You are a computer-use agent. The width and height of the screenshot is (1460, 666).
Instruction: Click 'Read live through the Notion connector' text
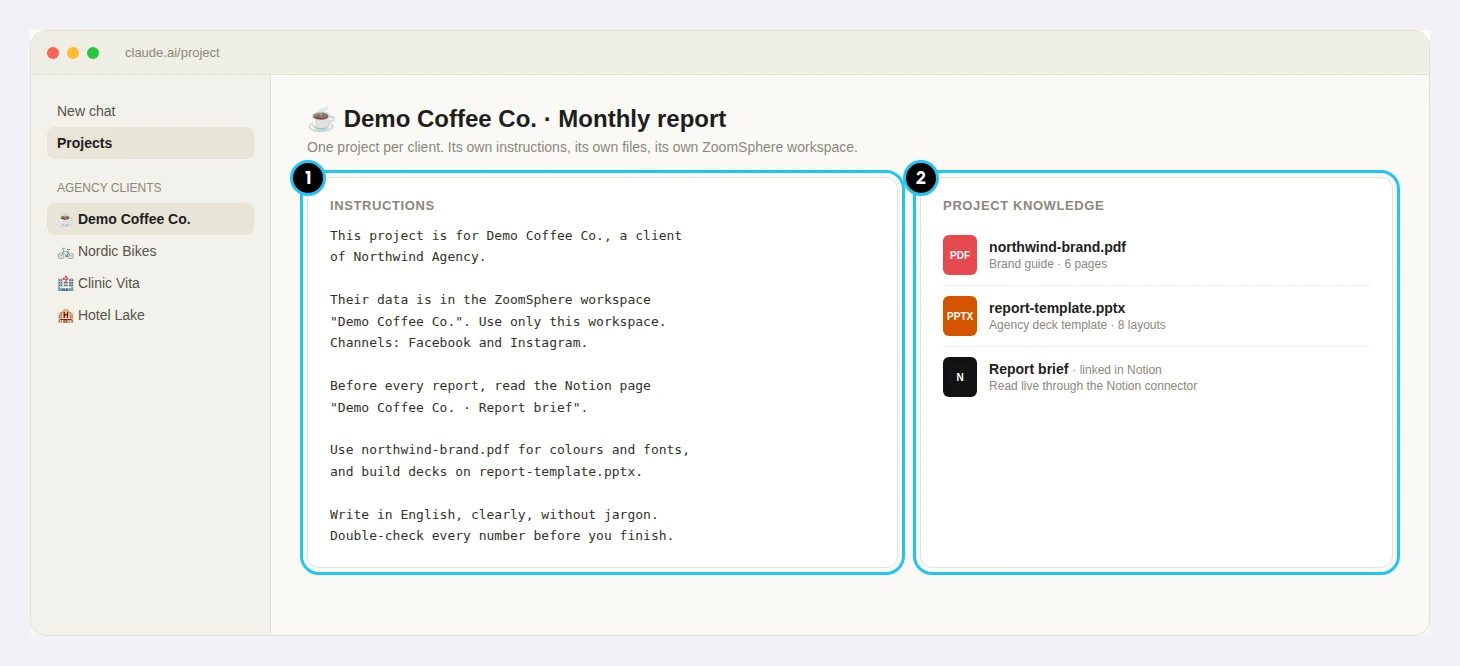(1093, 386)
